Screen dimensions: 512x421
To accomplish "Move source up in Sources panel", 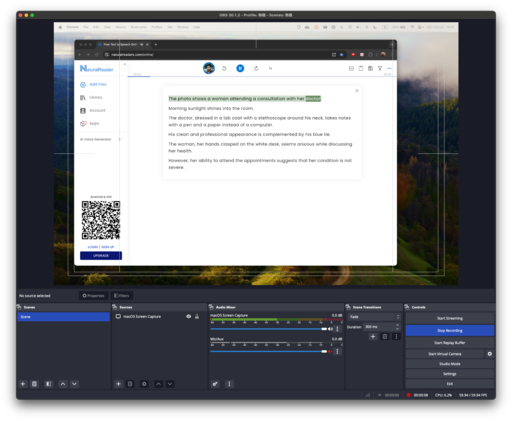I will point(158,384).
